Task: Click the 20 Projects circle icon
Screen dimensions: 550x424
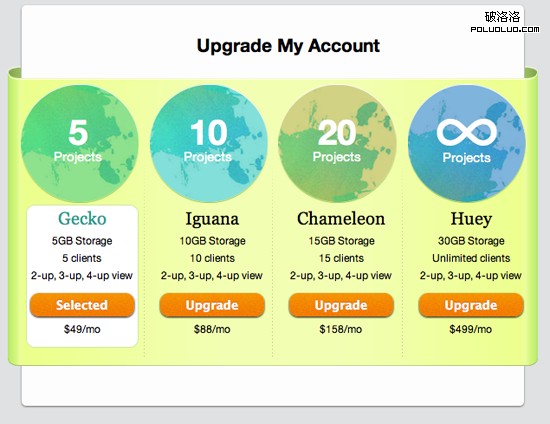Action: point(337,144)
